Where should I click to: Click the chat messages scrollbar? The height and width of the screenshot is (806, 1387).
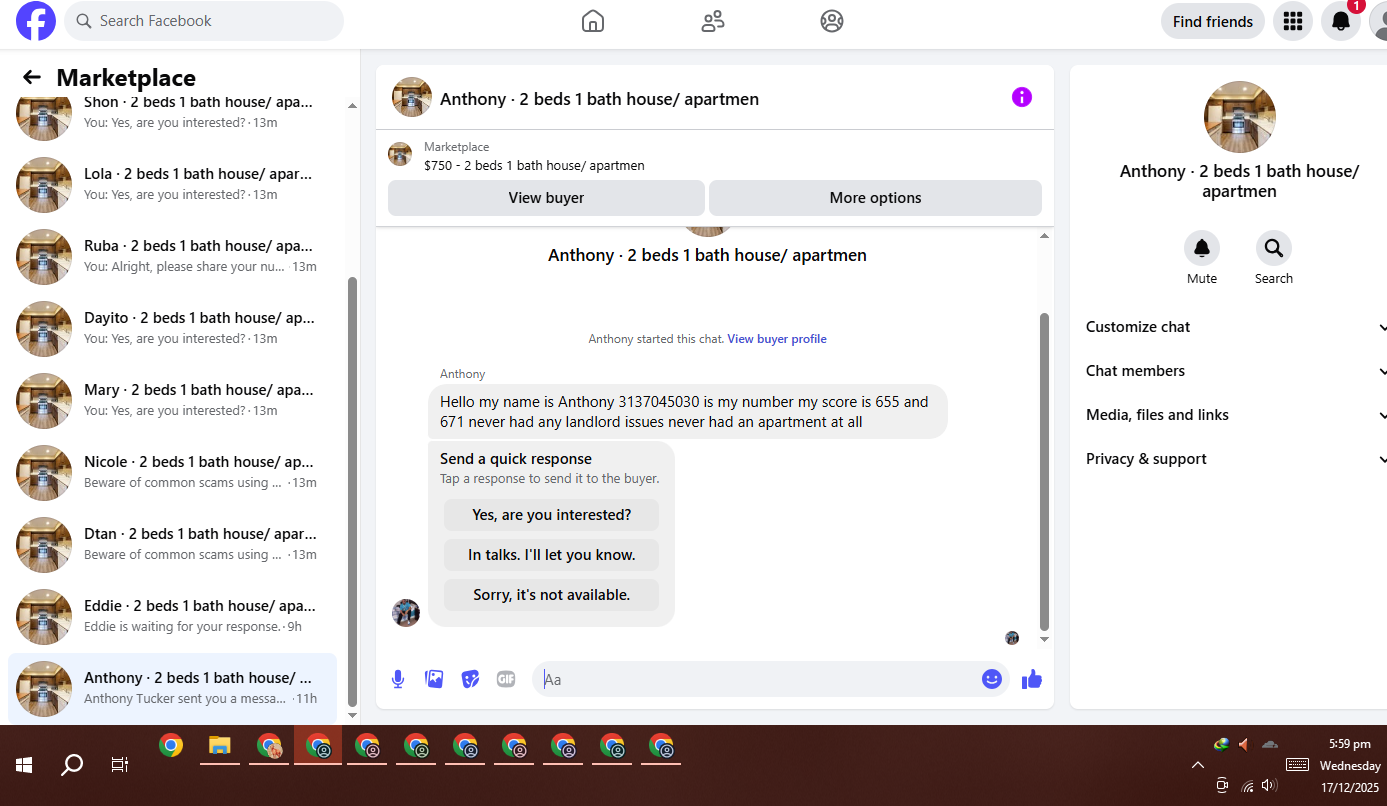pyautogui.click(x=1045, y=470)
